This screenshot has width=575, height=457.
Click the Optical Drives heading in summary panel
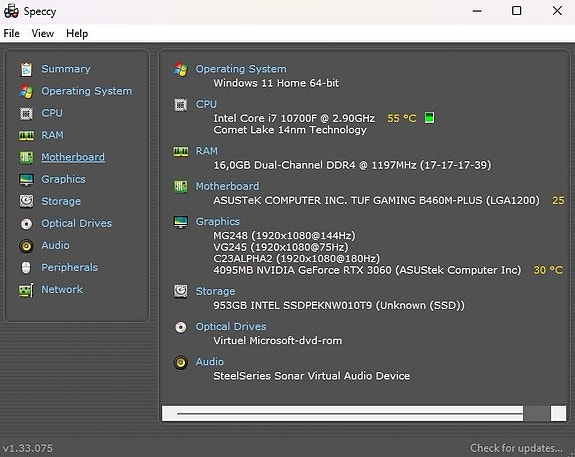tap(231, 326)
